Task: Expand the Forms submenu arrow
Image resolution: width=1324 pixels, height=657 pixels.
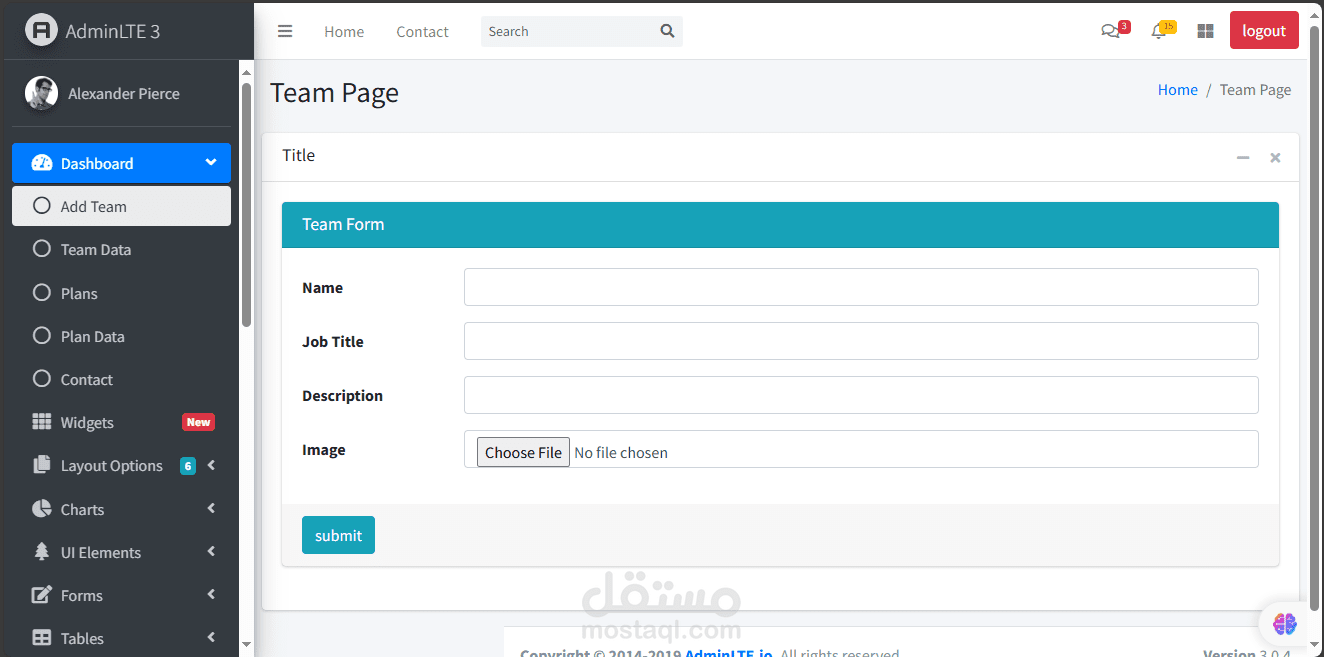Action: coord(211,594)
